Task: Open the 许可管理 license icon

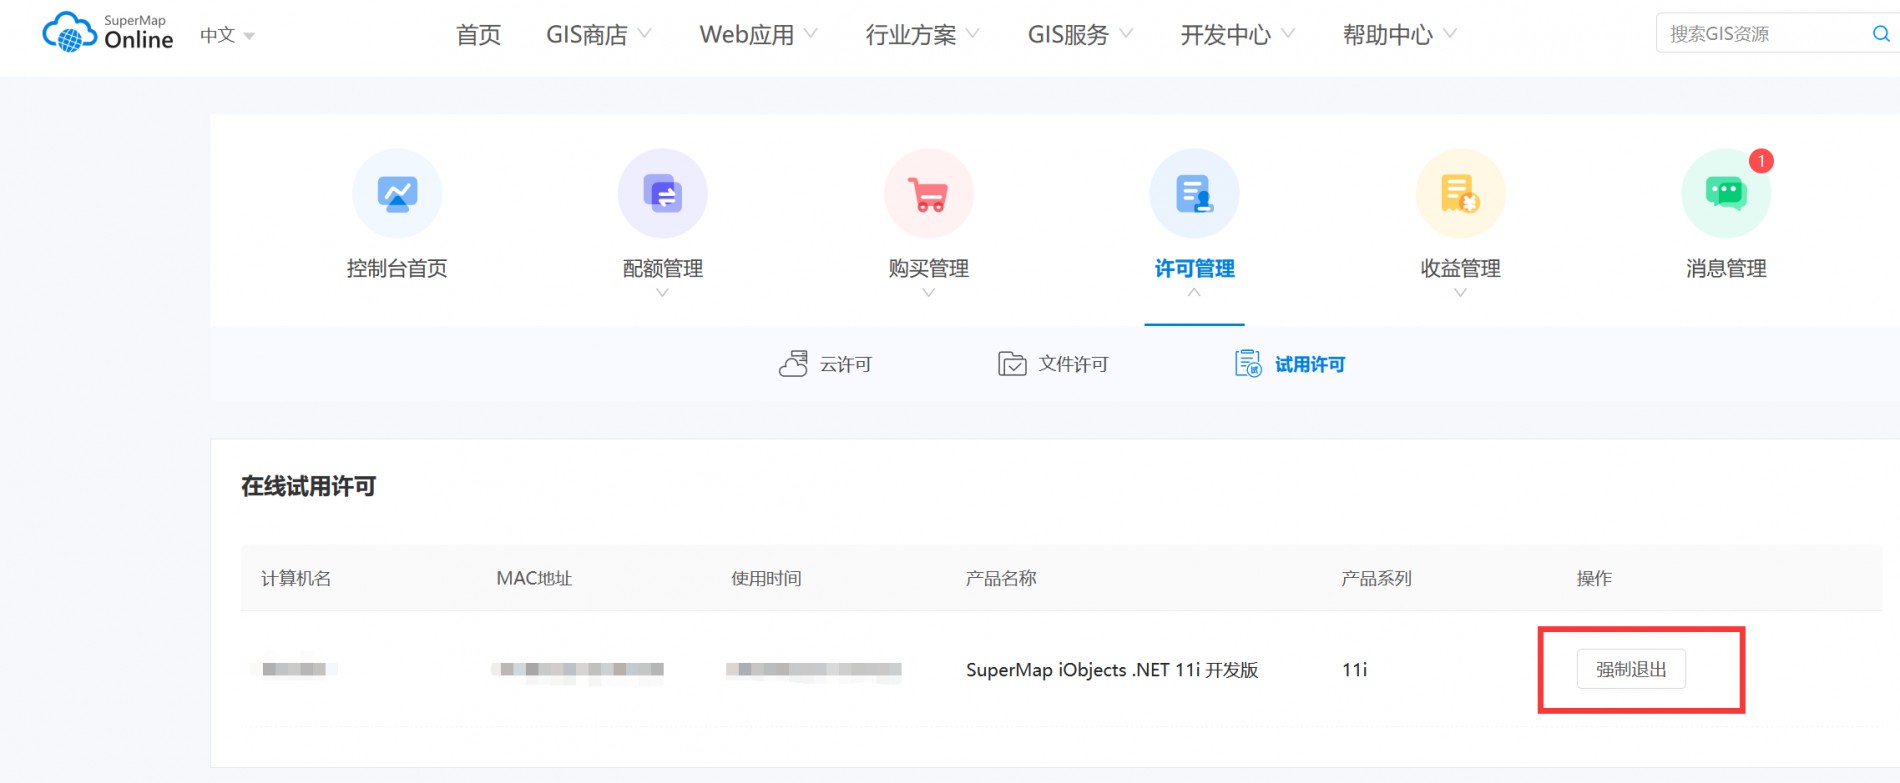Action: [x=1194, y=193]
